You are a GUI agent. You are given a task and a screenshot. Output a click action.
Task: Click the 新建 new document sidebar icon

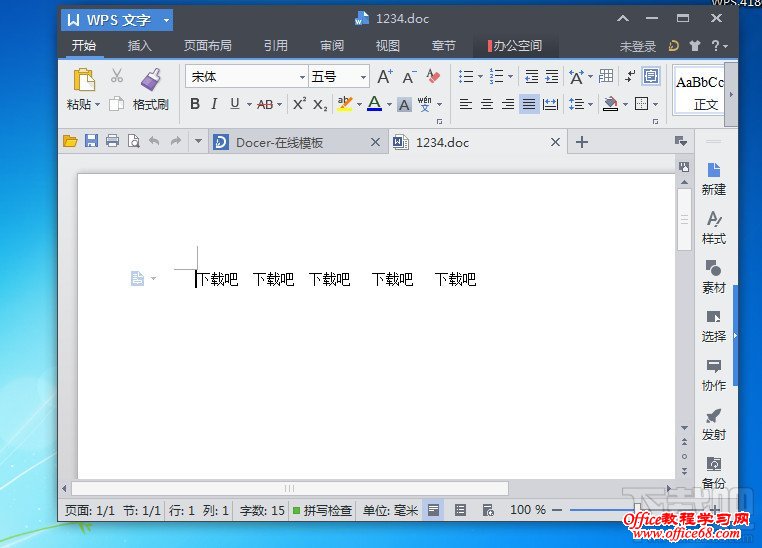pos(714,178)
